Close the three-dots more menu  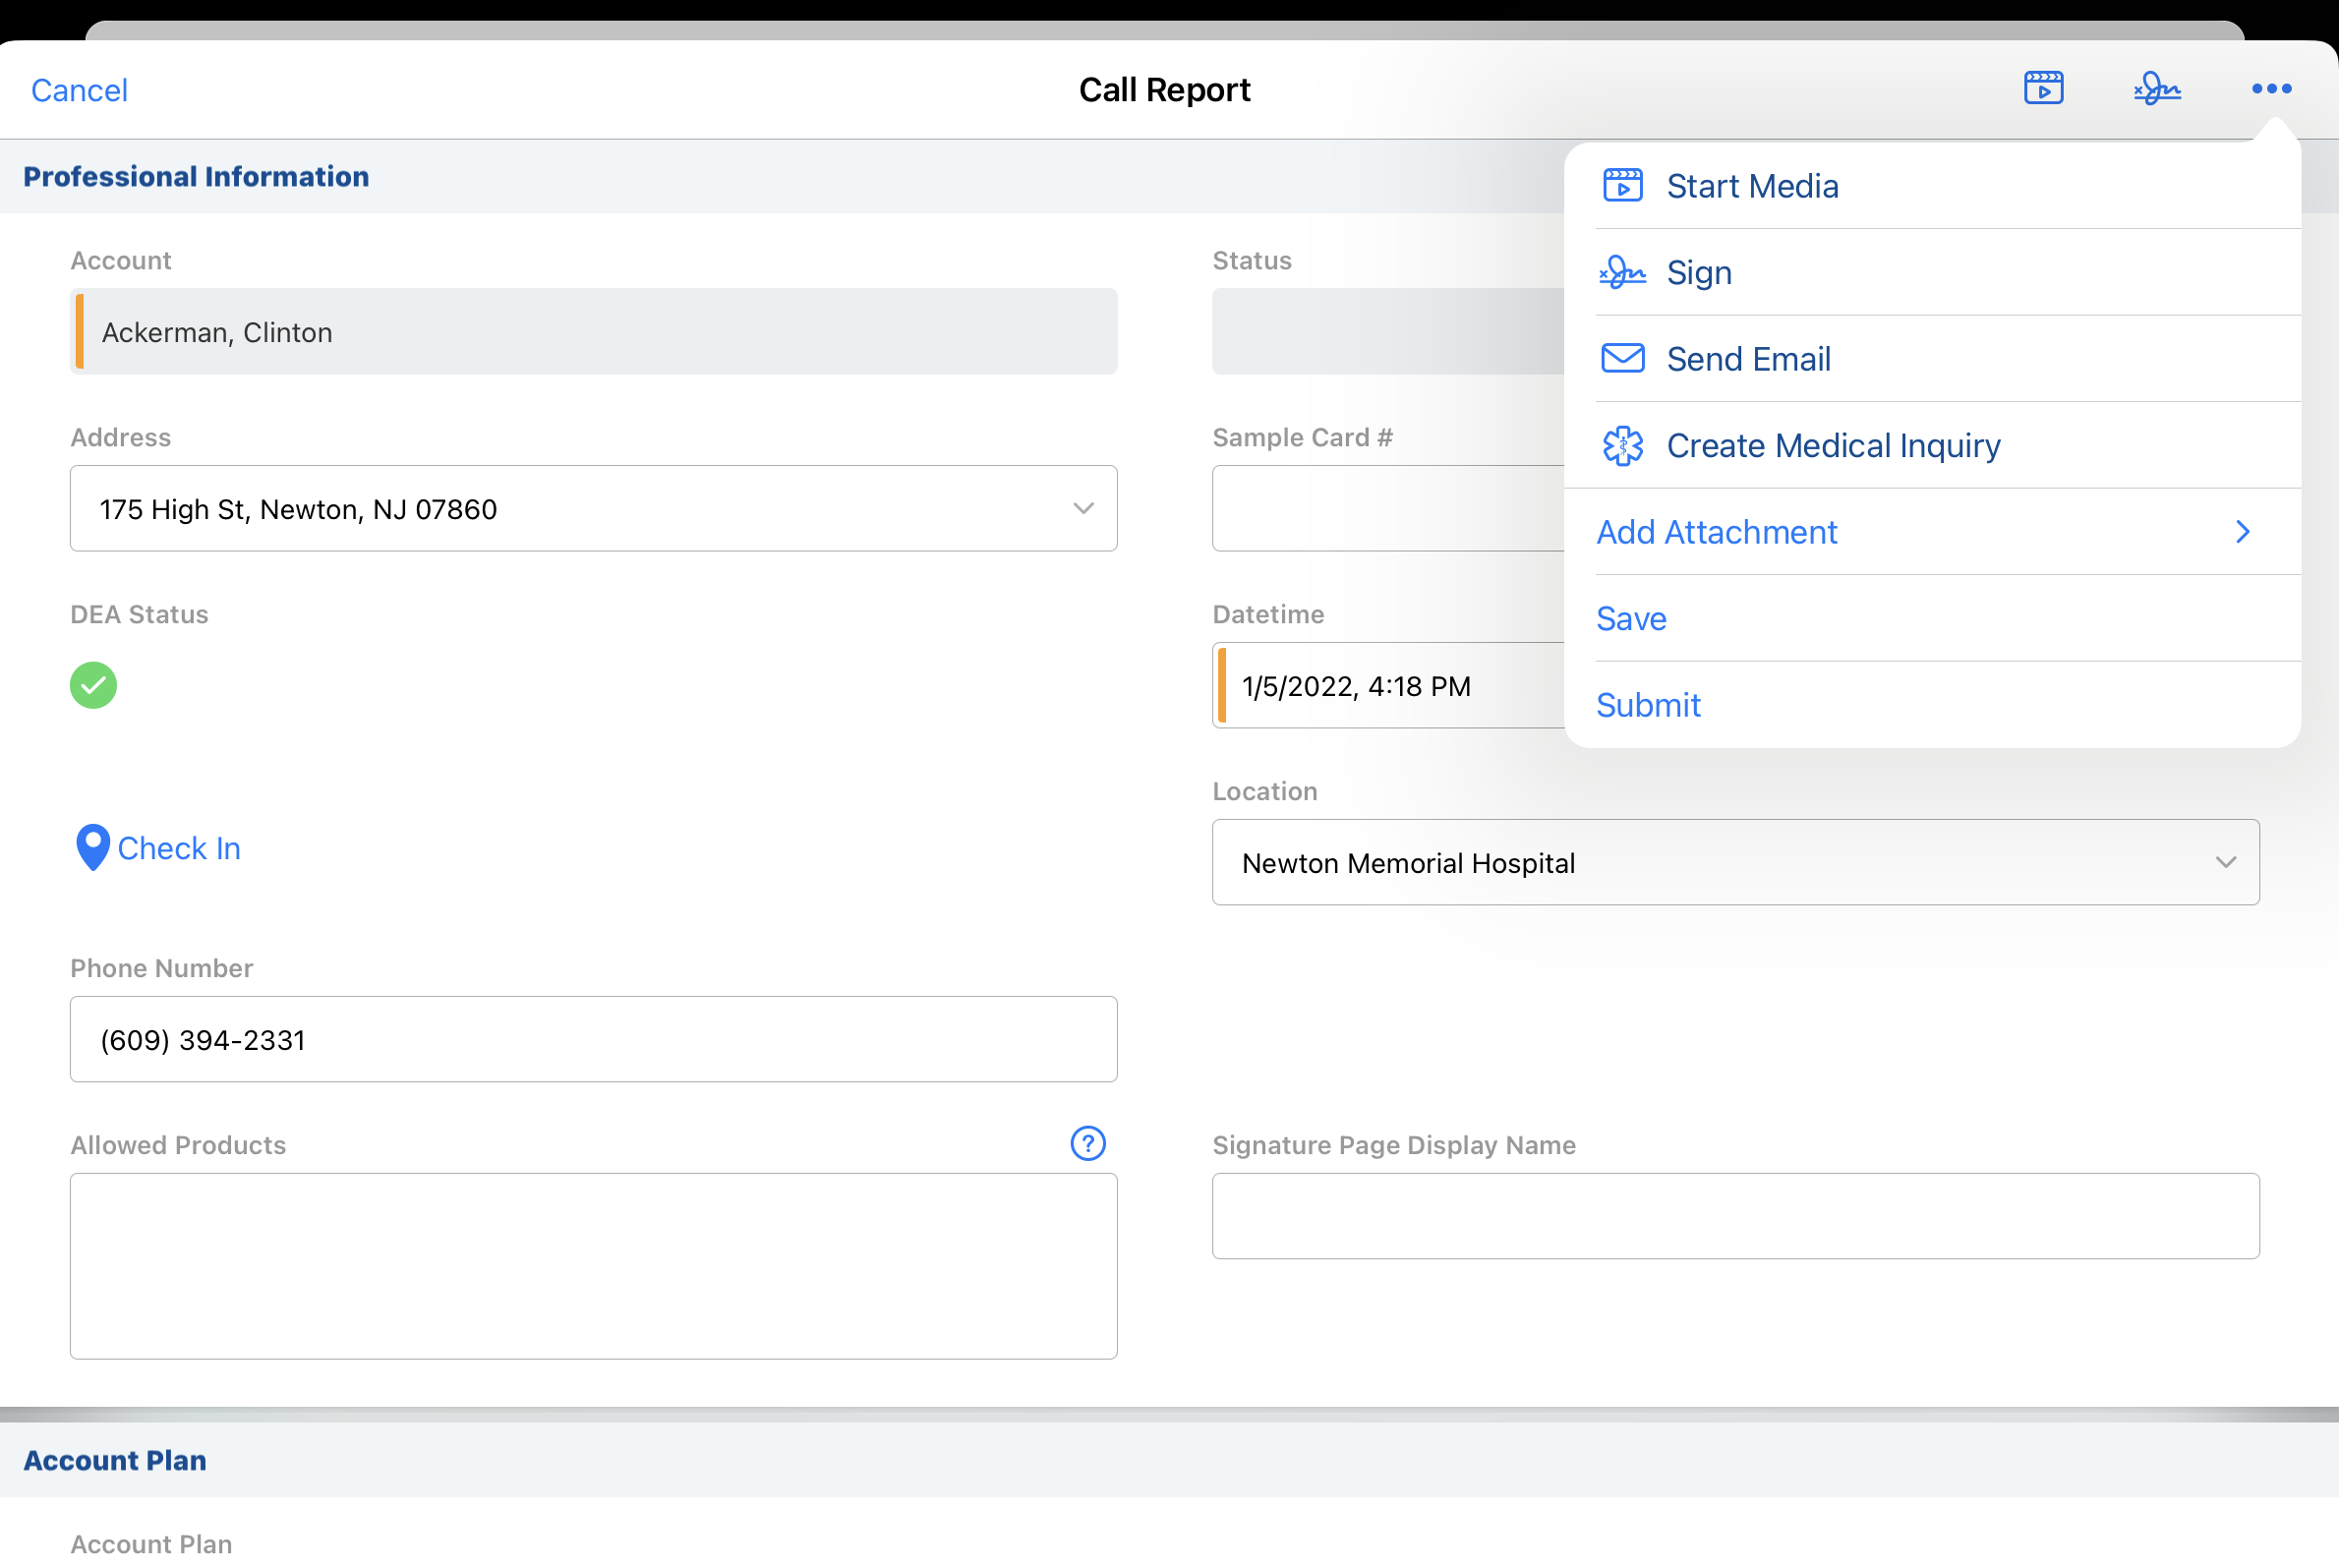pos(2271,88)
